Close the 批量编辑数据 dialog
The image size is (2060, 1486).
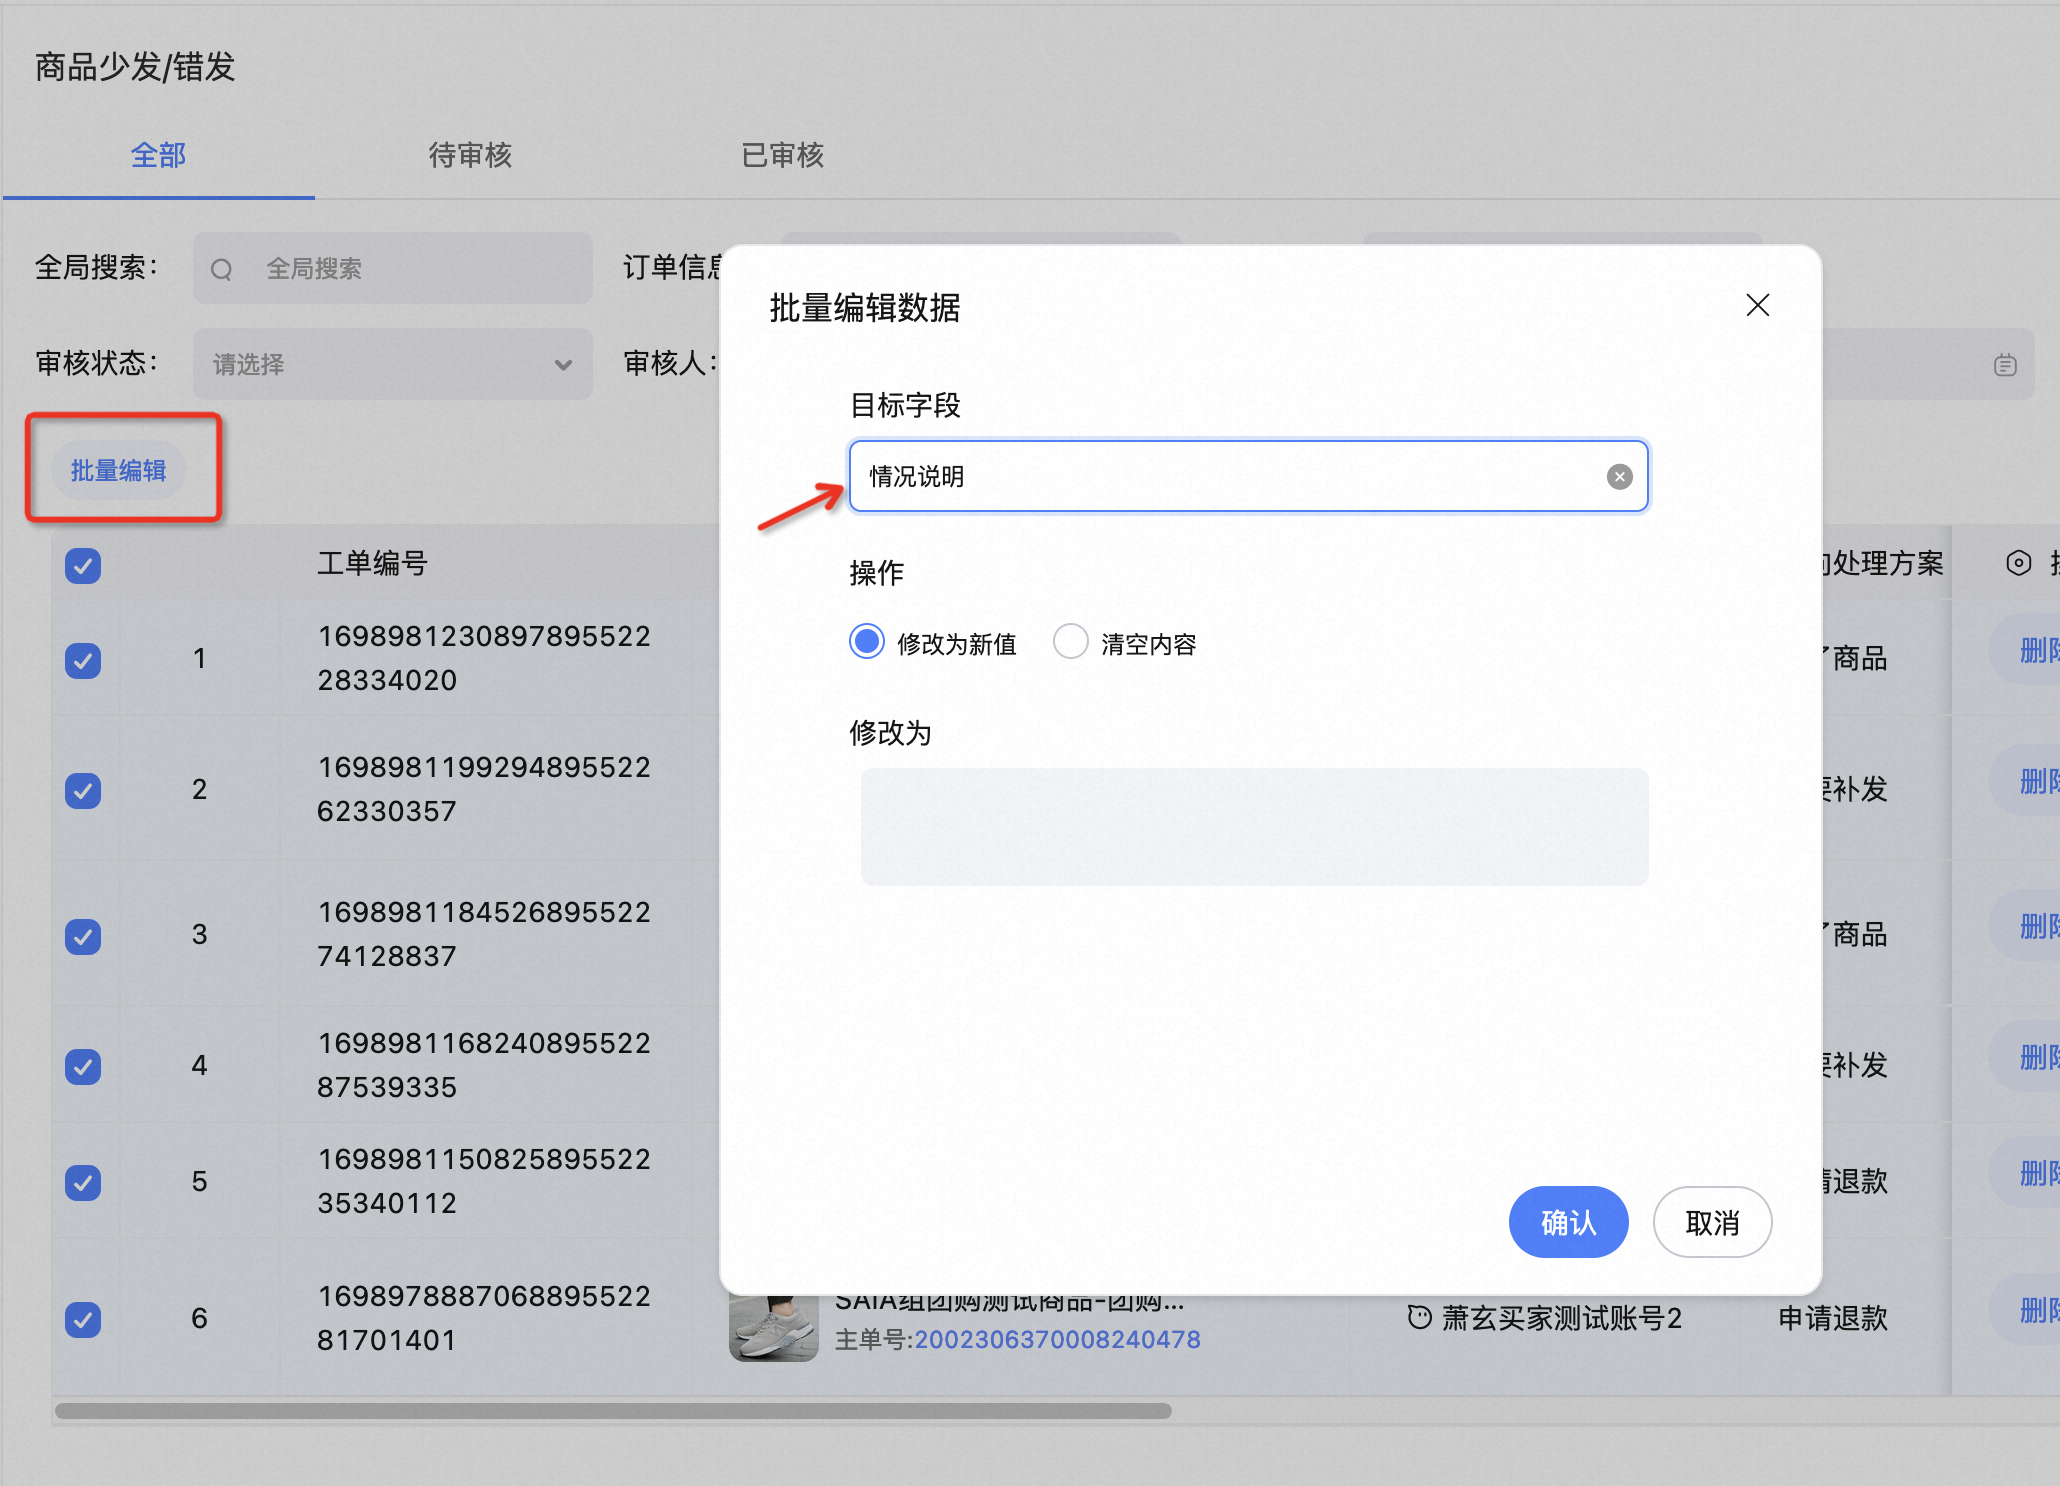[x=1757, y=305]
